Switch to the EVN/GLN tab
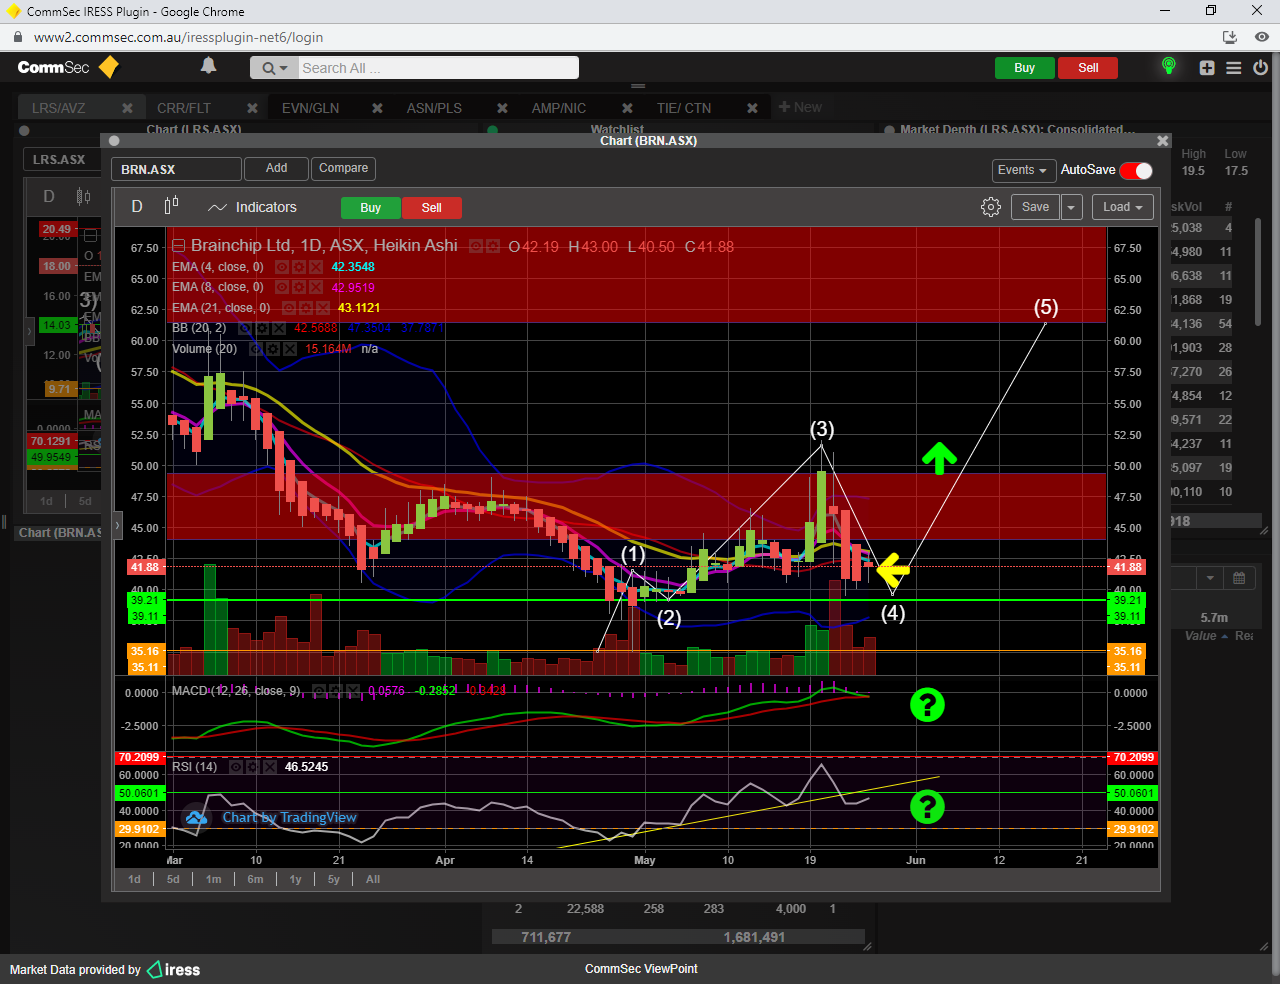 pyautogui.click(x=310, y=108)
